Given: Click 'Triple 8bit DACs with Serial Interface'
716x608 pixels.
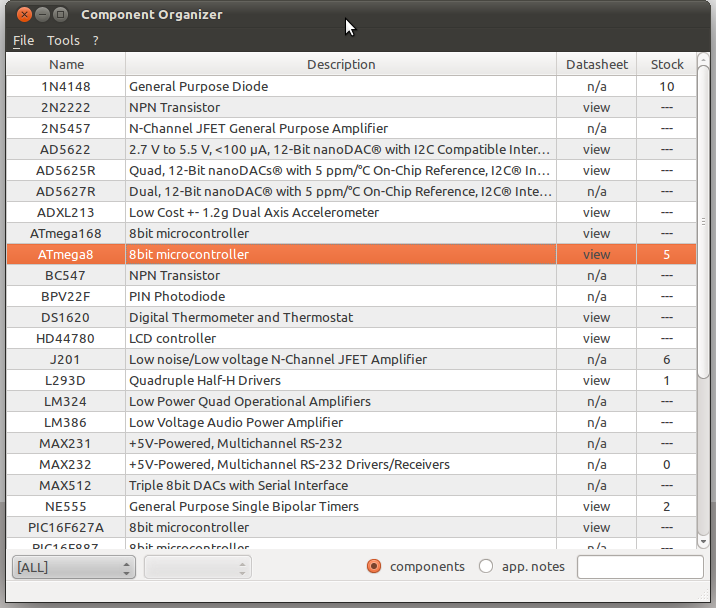Looking at the screenshot, I should click(238, 486).
